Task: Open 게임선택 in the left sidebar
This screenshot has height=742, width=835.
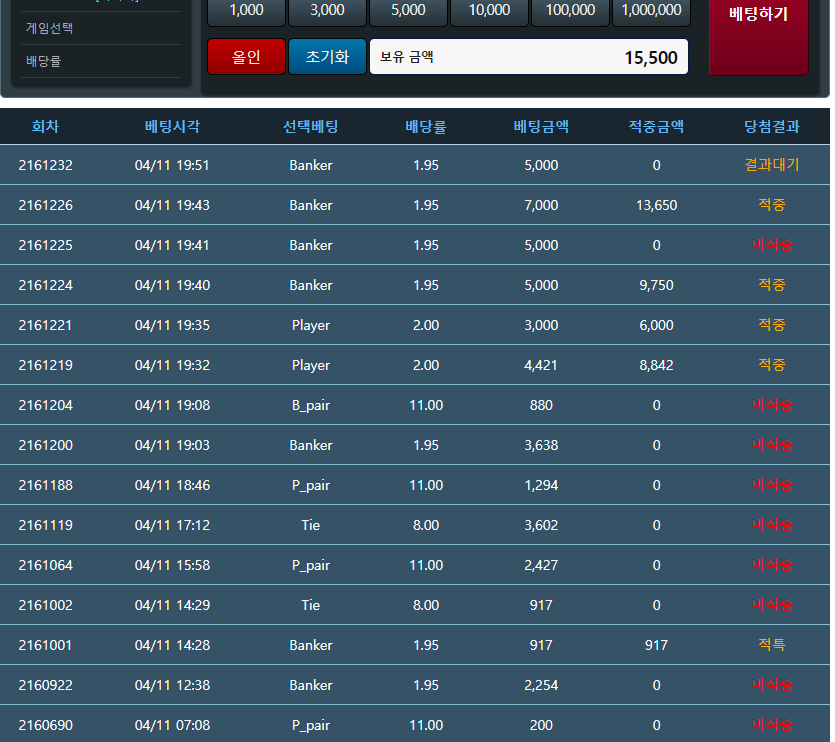Action: pyautogui.click(x=50, y=28)
